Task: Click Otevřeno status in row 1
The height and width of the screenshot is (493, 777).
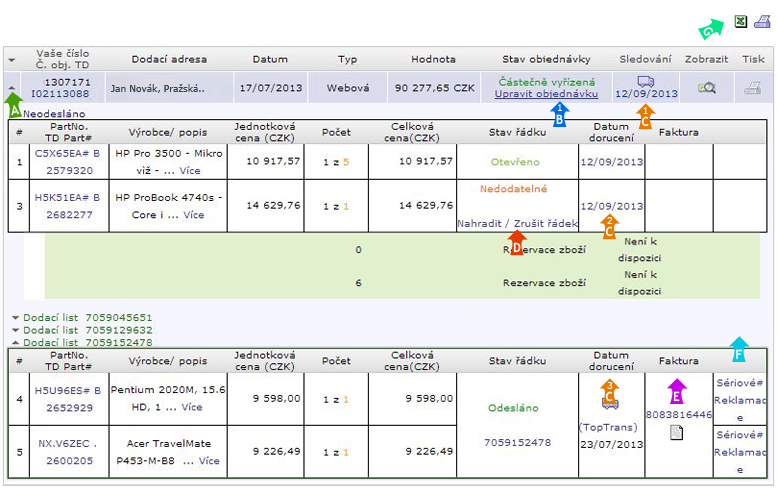Action: click(515, 162)
